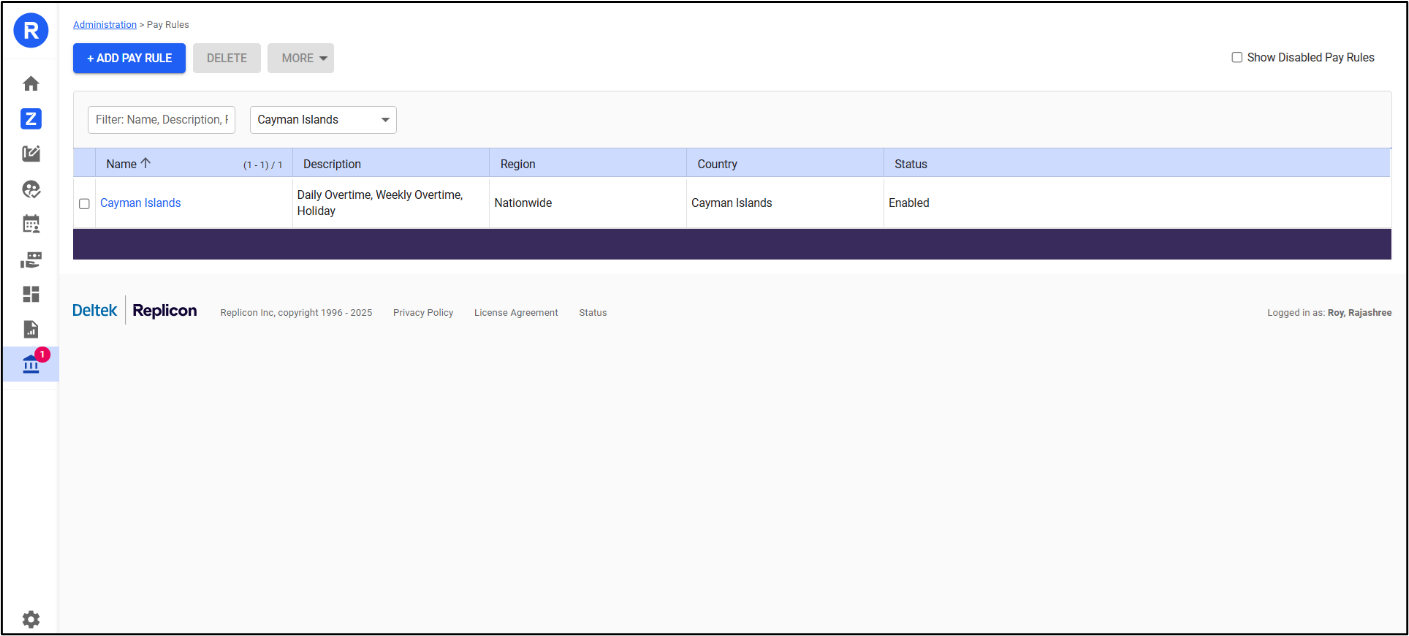Open the reports document sidebar icon
1409x636 pixels.
[31, 329]
